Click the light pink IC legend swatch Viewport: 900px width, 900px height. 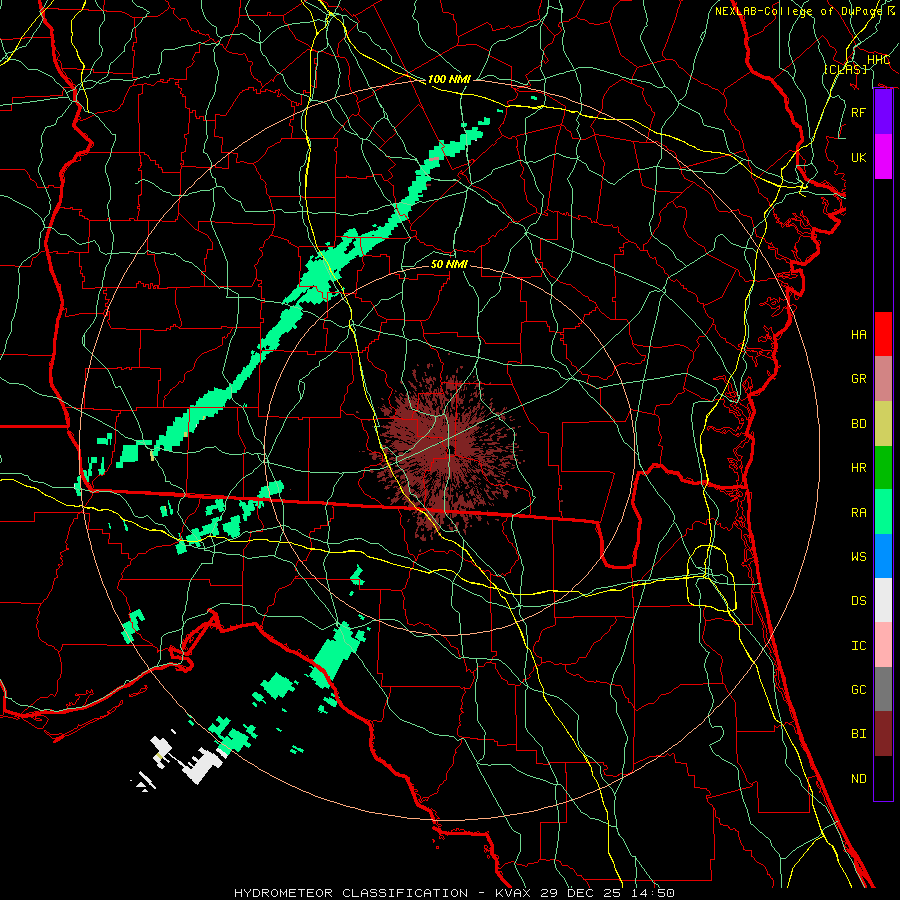883,645
